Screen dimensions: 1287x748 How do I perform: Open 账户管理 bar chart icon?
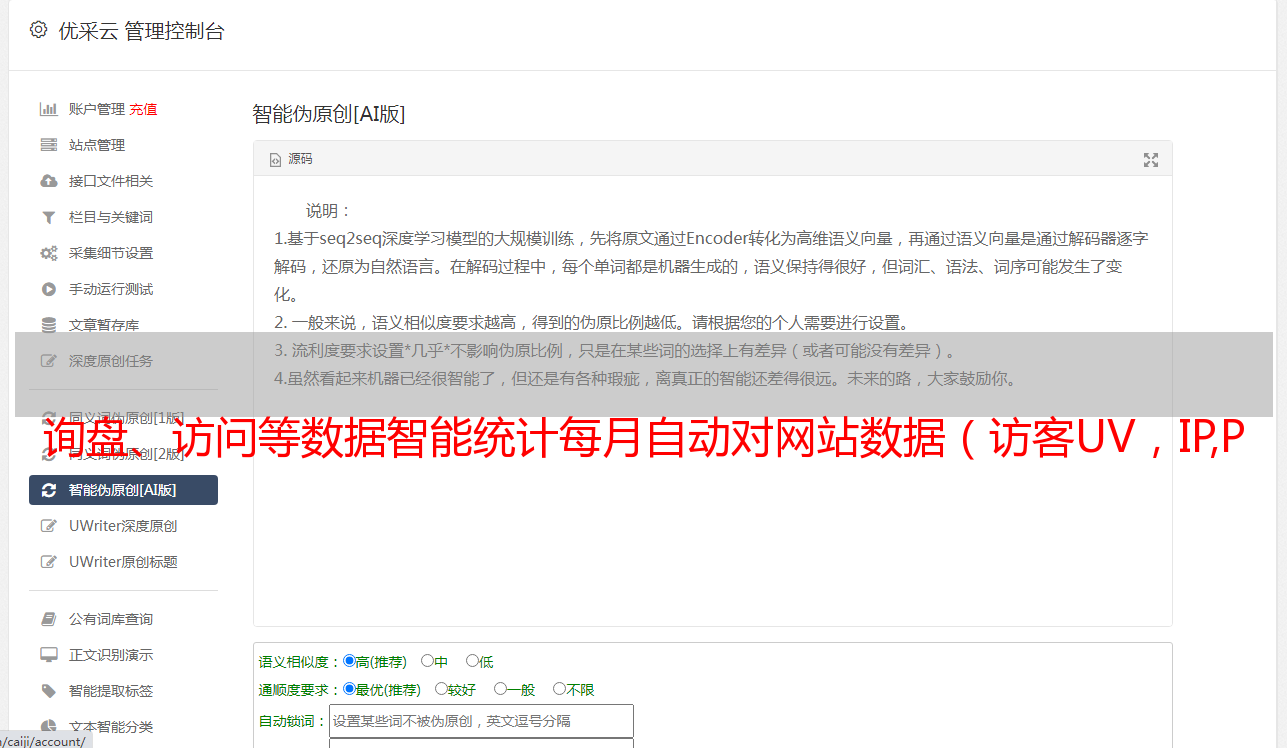click(x=48, y=109)
